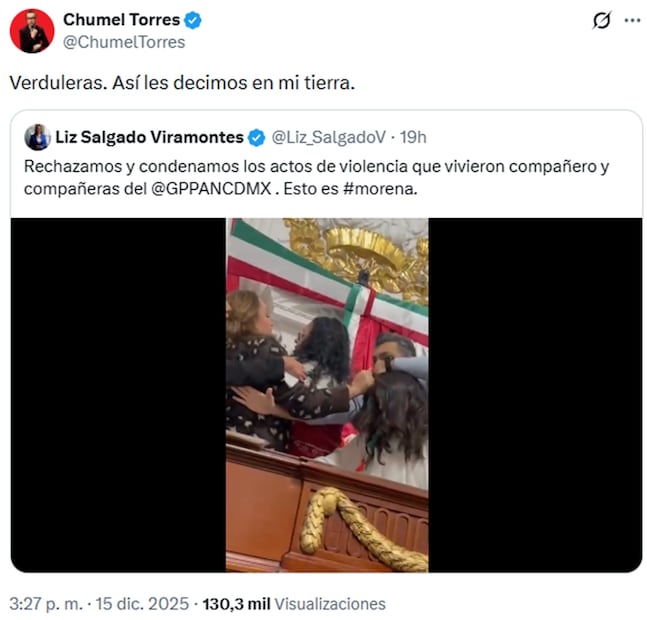Visit the @ChumelTorres handle link

click(x=124, y=42)
